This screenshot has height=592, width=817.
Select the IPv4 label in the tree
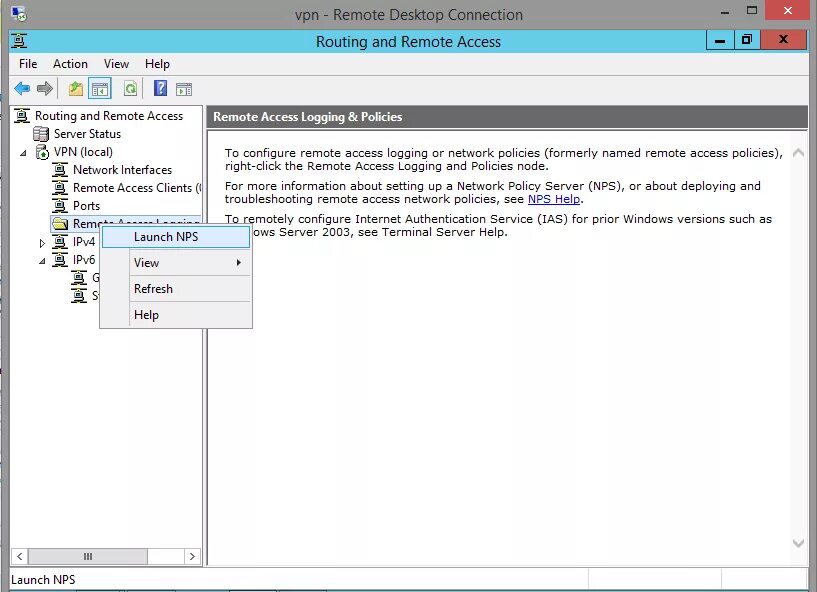click(x=84, y=242)
